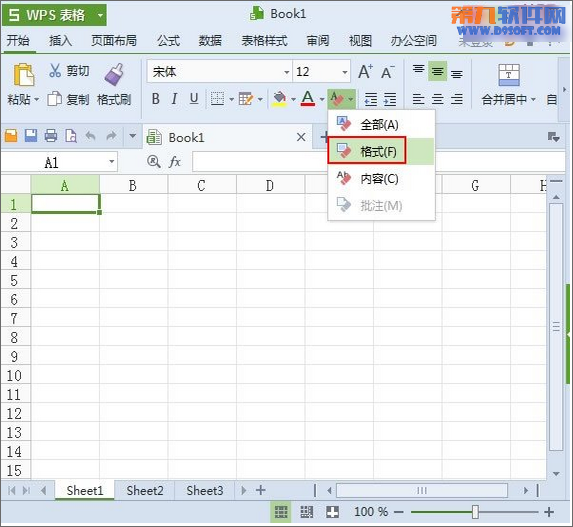Click the insert function fx icon
The image size is (573, 527).
pos(175,162)
